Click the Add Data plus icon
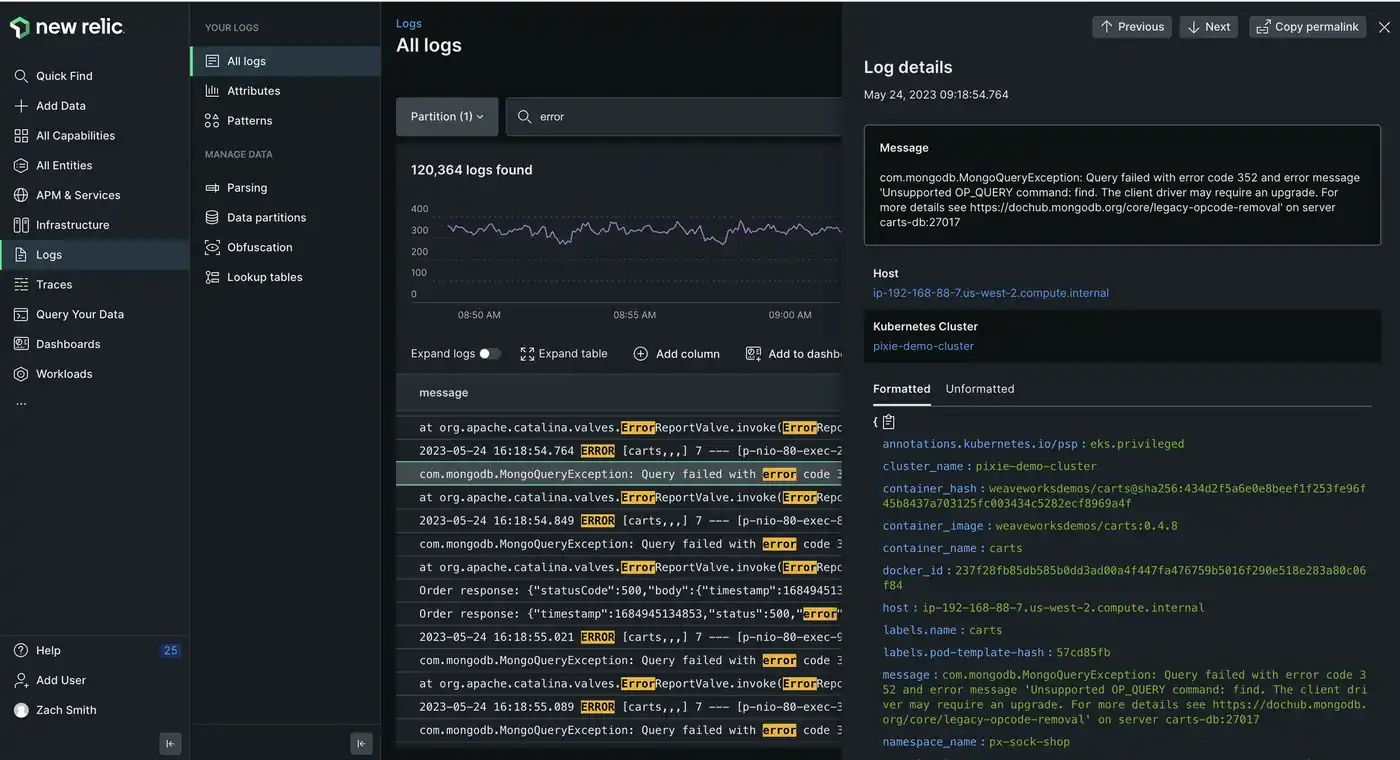1400x760 pixels. pyautogui.click(x=21, y=106)
